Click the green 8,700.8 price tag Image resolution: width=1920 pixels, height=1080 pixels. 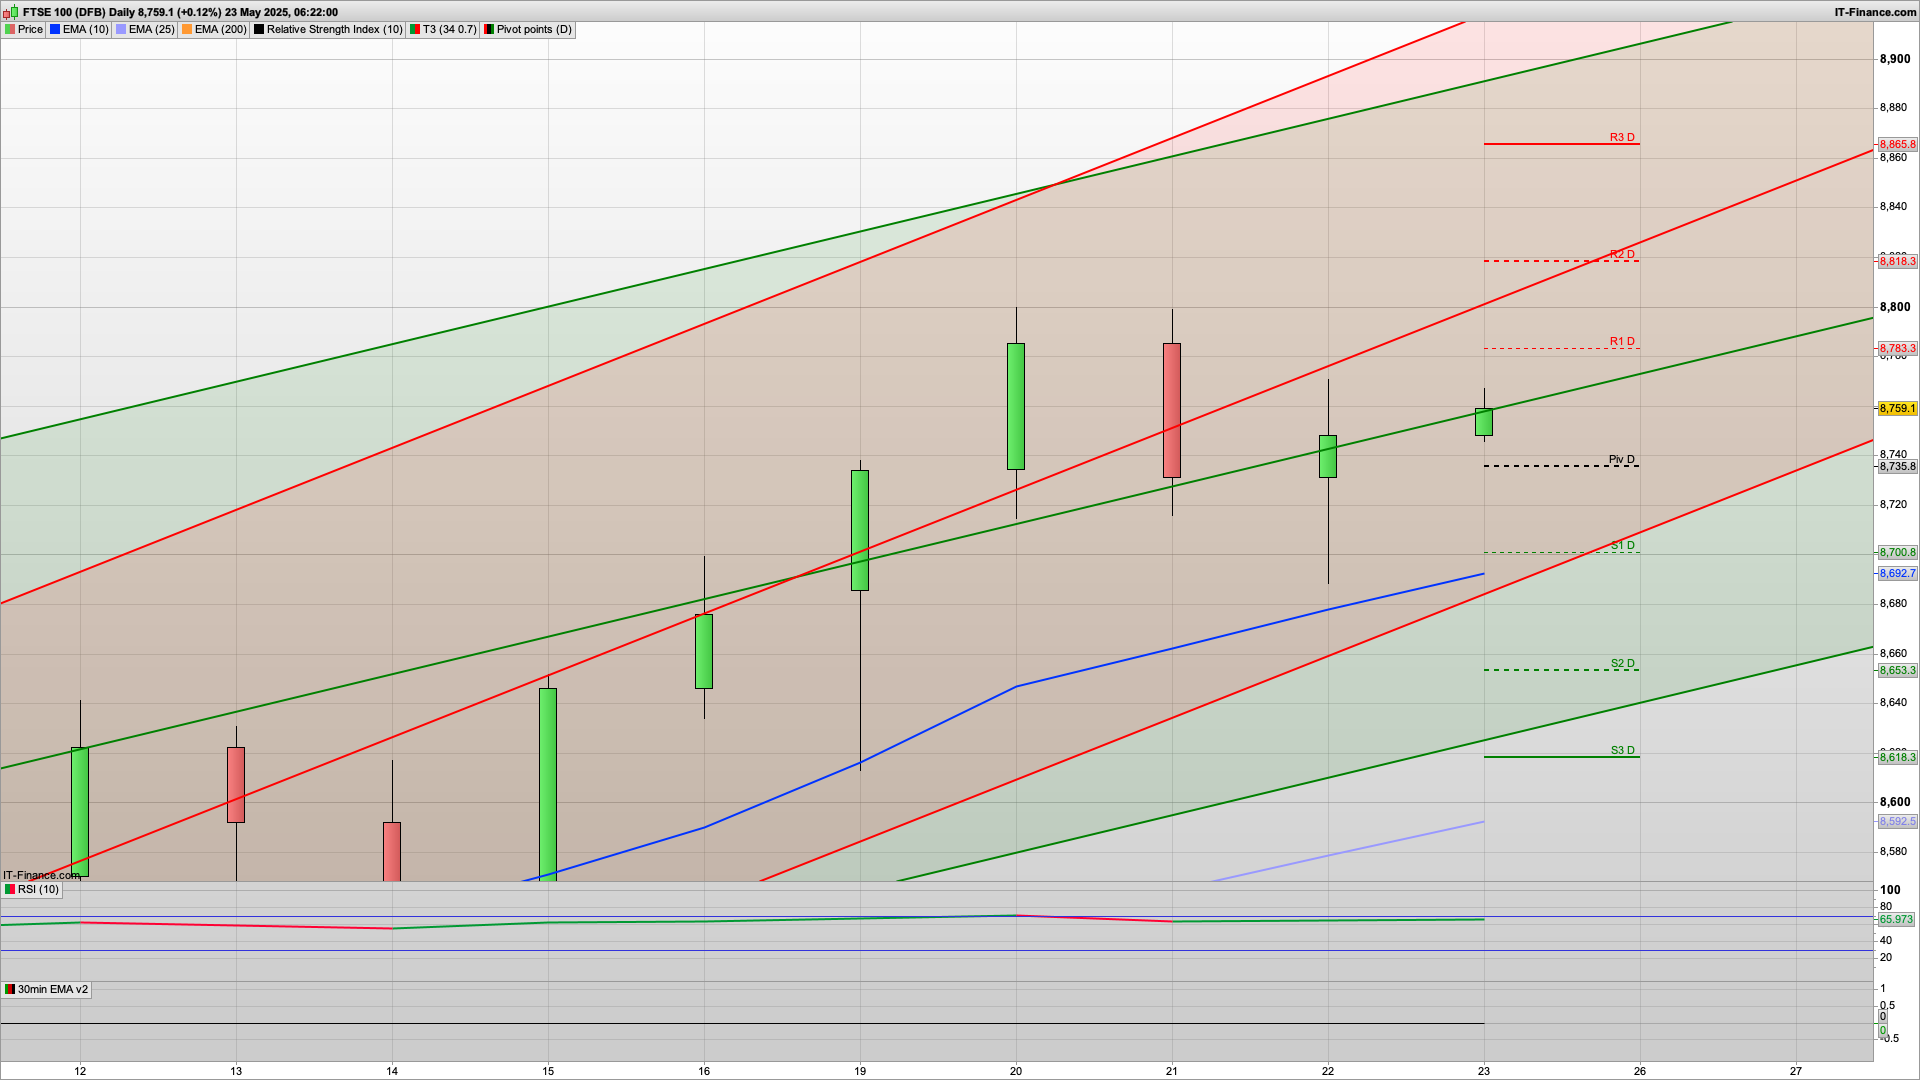pos(1897,552)
